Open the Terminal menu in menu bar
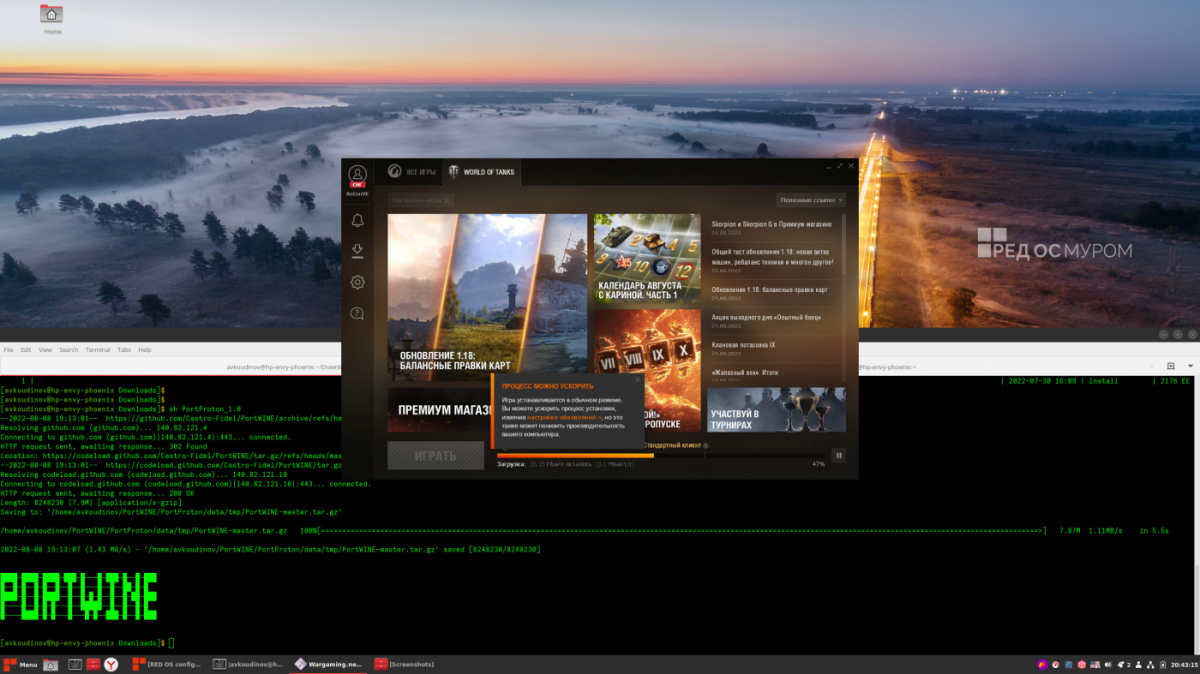The image size is (1200, 674). pos(97,350)
